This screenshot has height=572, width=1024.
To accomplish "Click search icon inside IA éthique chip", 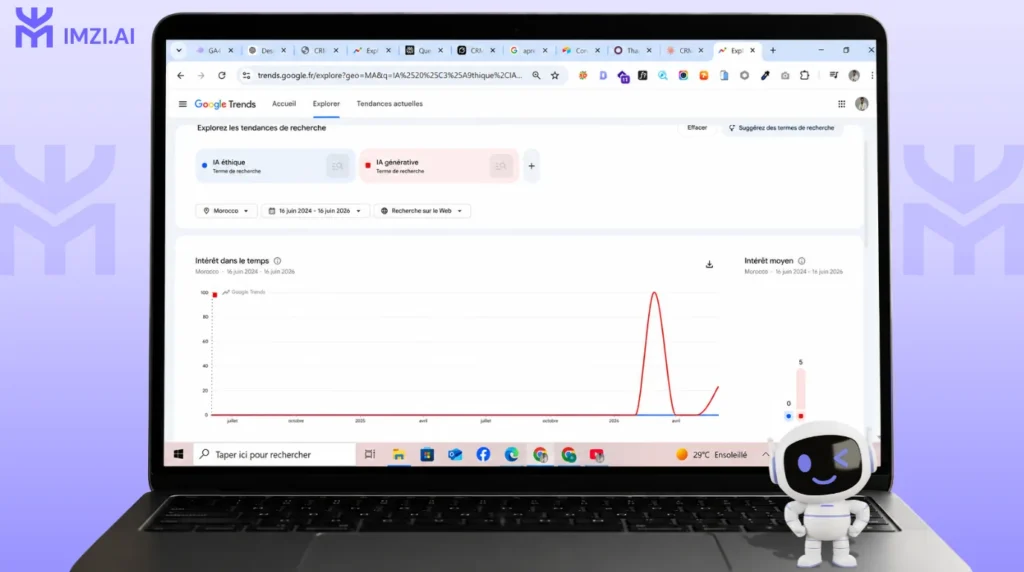I will coord(338,167).
